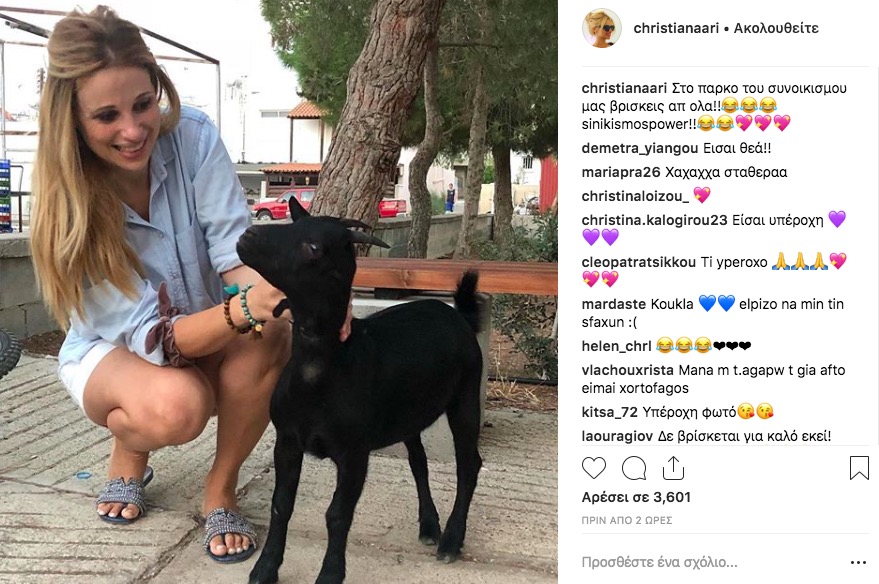Image resolution: width=879 pixels, height=584 pixels.
Task: Go to the mardaste commenter profile
Action: pos(614,304)
